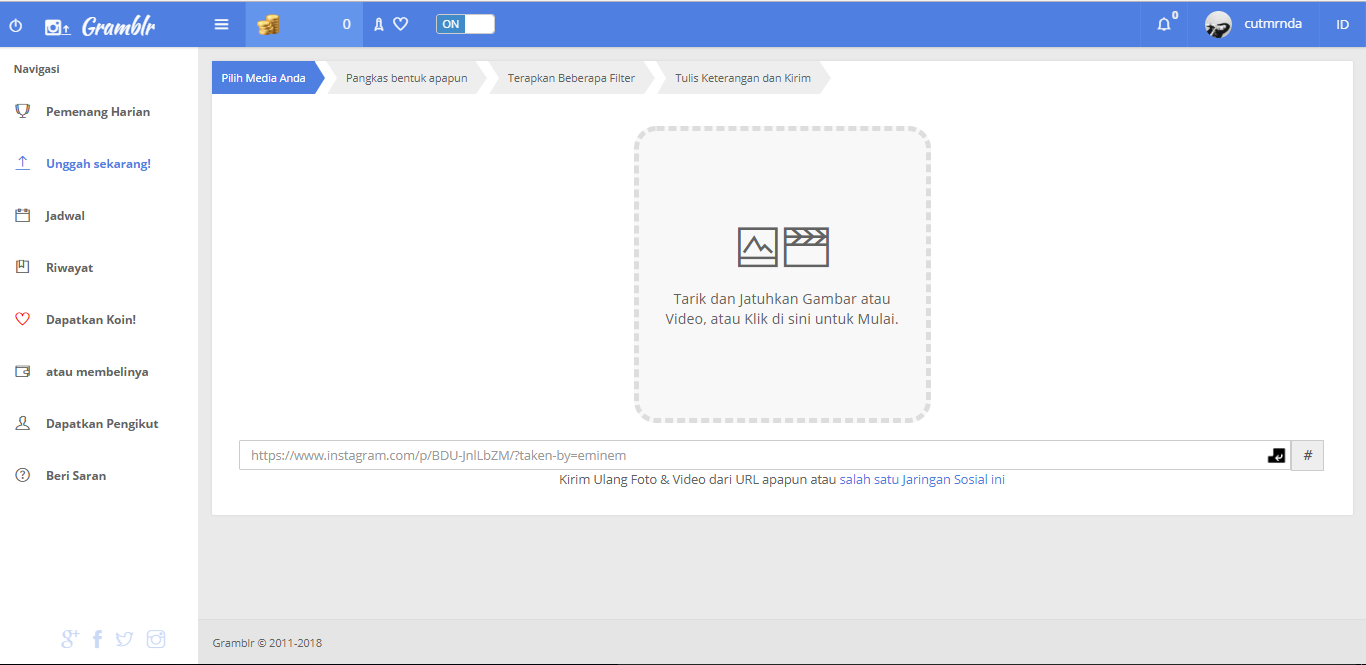Select the Tulis Keterangan dan Kirim step
The height and width of the screenshot is (665, 1366).
coord(743,78)
